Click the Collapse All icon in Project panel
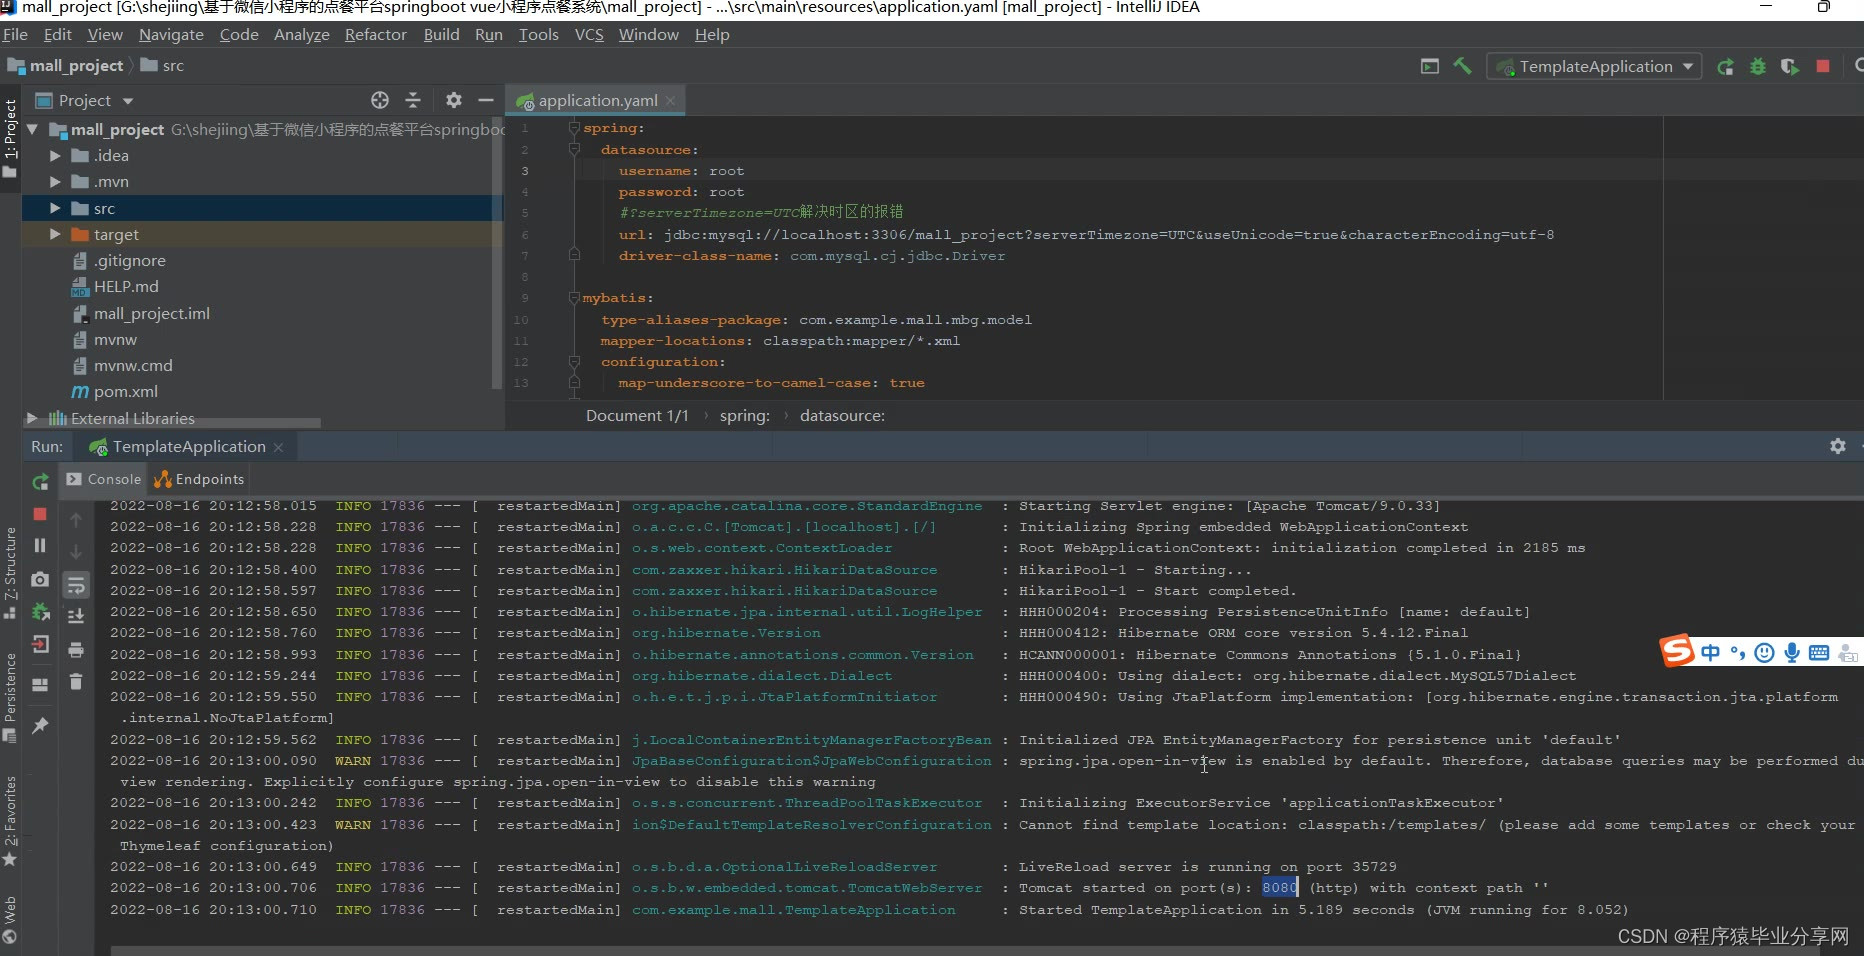This screenshot has width=1864, height=956. tap(413, 100)
